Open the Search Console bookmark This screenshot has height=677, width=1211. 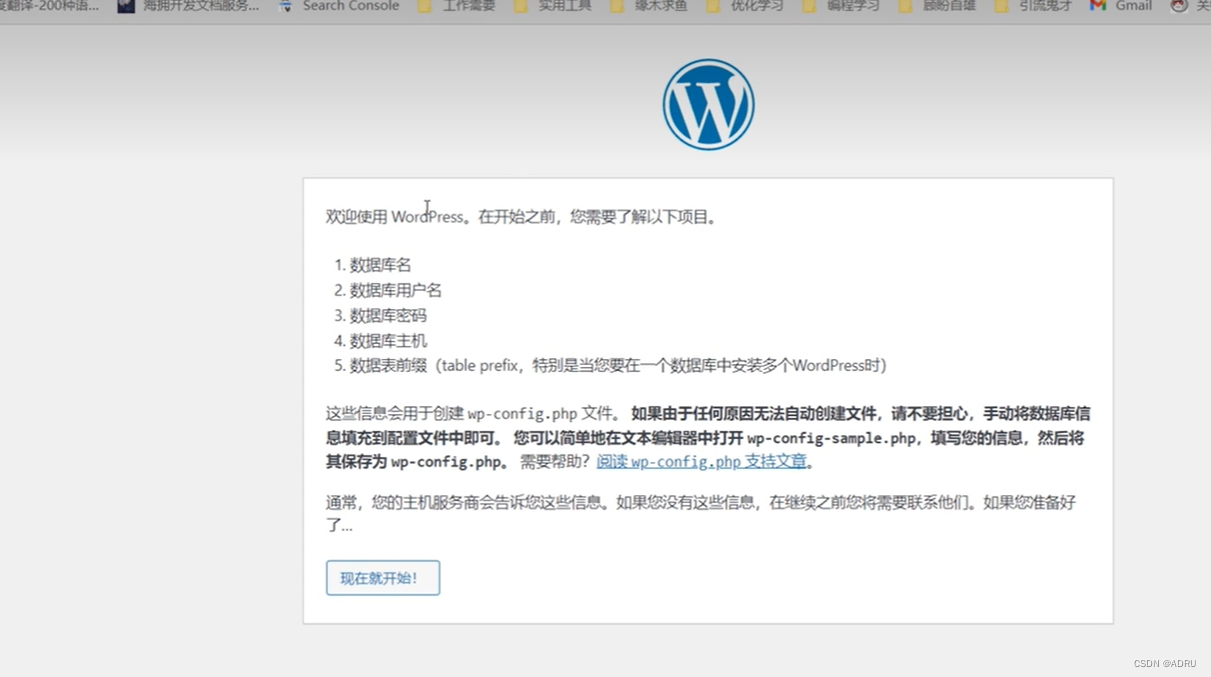coord(338,6)
